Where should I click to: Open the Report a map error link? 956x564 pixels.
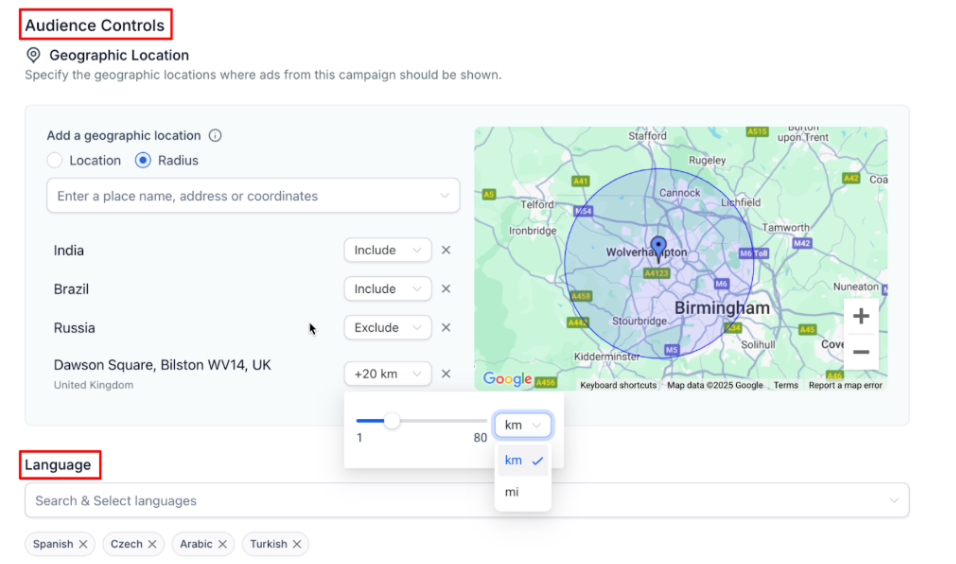coord(845,385)
